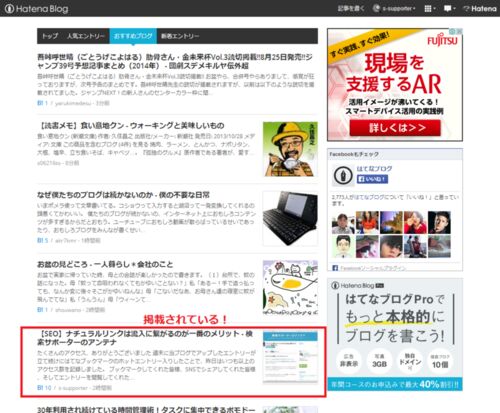Open the speech-bubble notifications dropdown
Screen dimensions: 500x413
pyautogui.click(x=449, y=8)
